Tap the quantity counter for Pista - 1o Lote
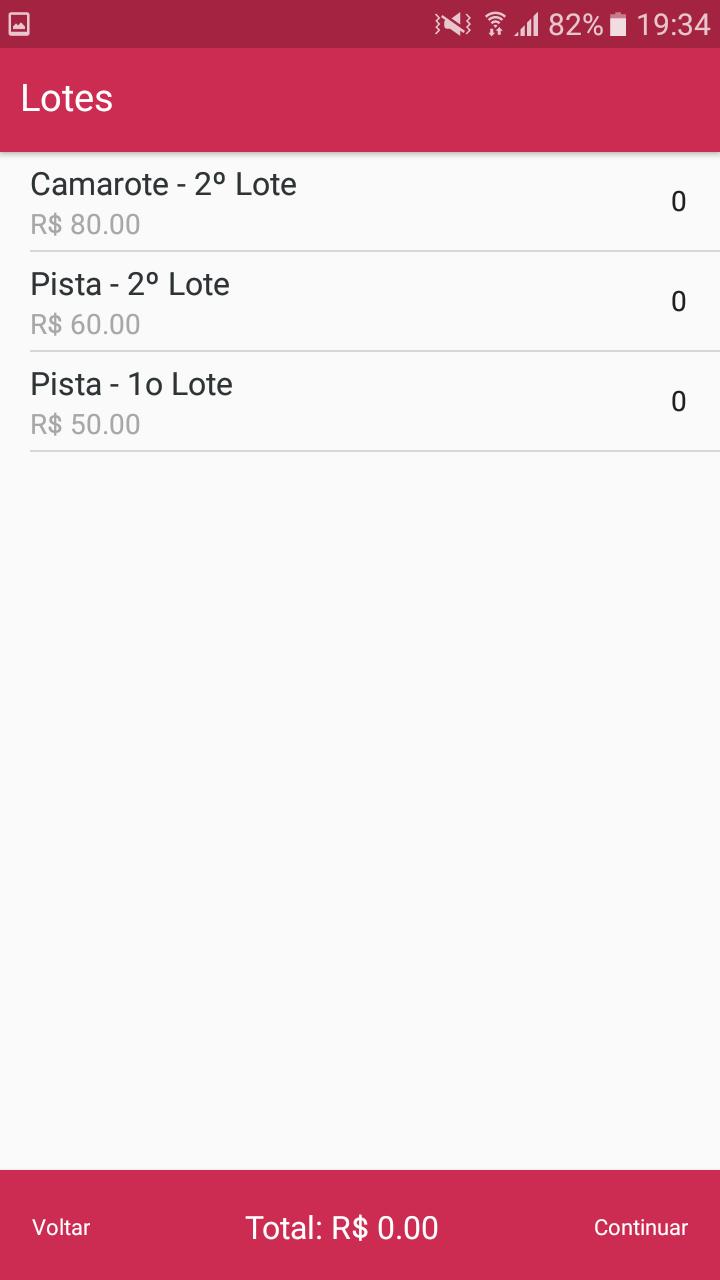The height and width of the screenshot is (1280, 720). point(678,402)
